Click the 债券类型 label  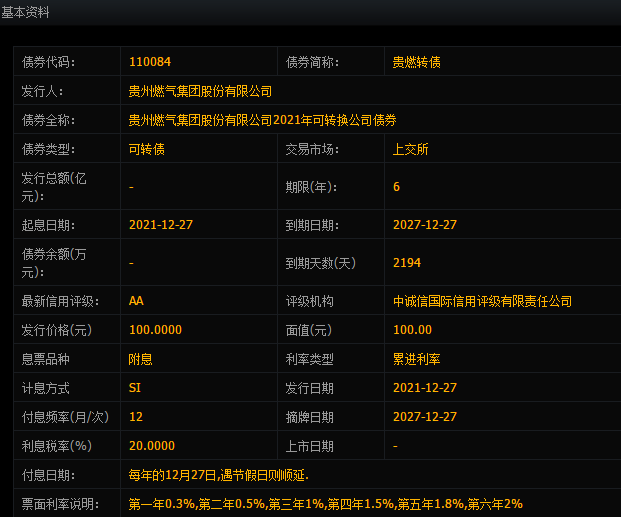pos(48,149)
